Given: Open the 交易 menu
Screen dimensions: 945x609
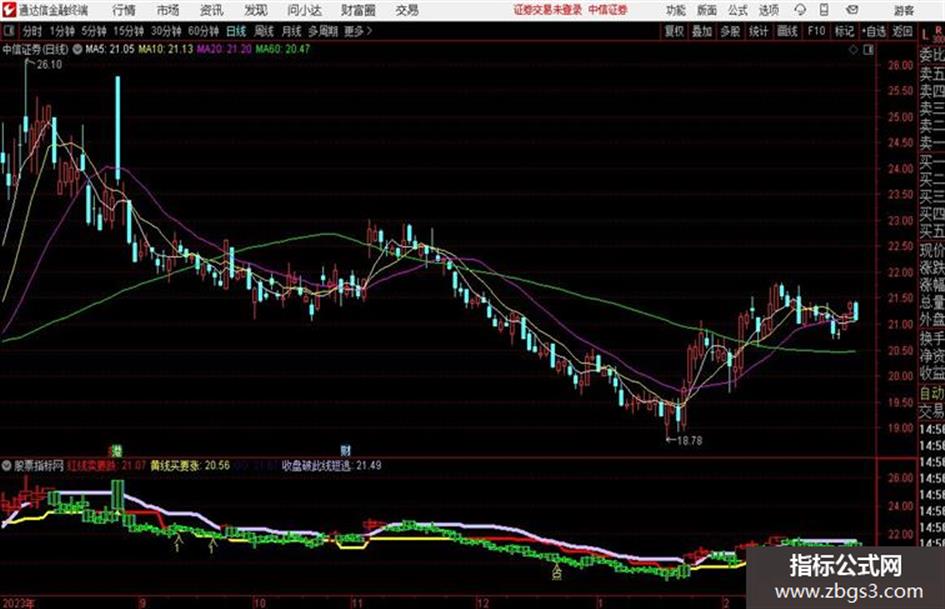Looking at the screenshot, I should tap(407, 10).
